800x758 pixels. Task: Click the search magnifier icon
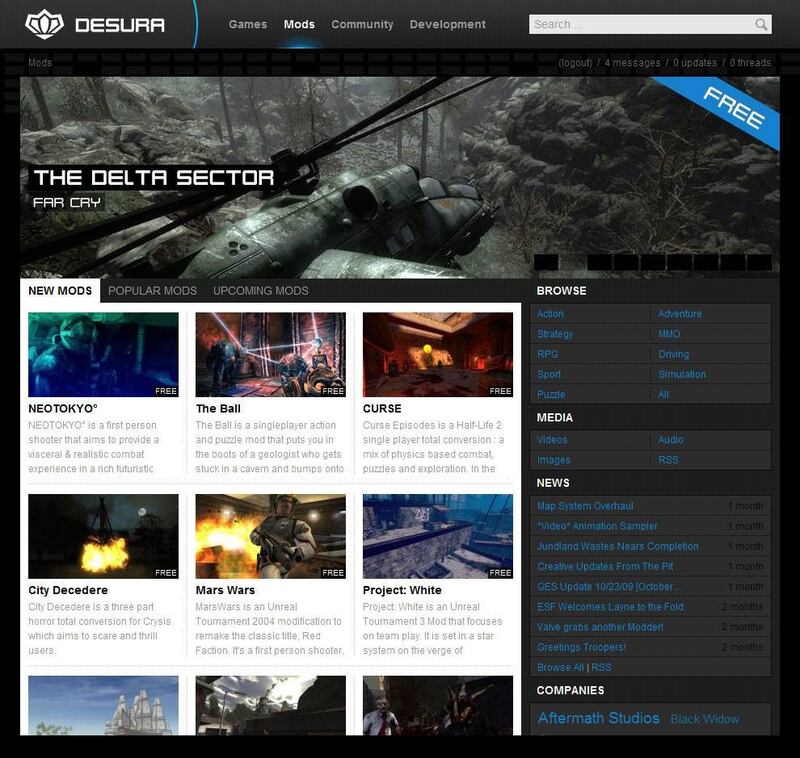(762, 25)
